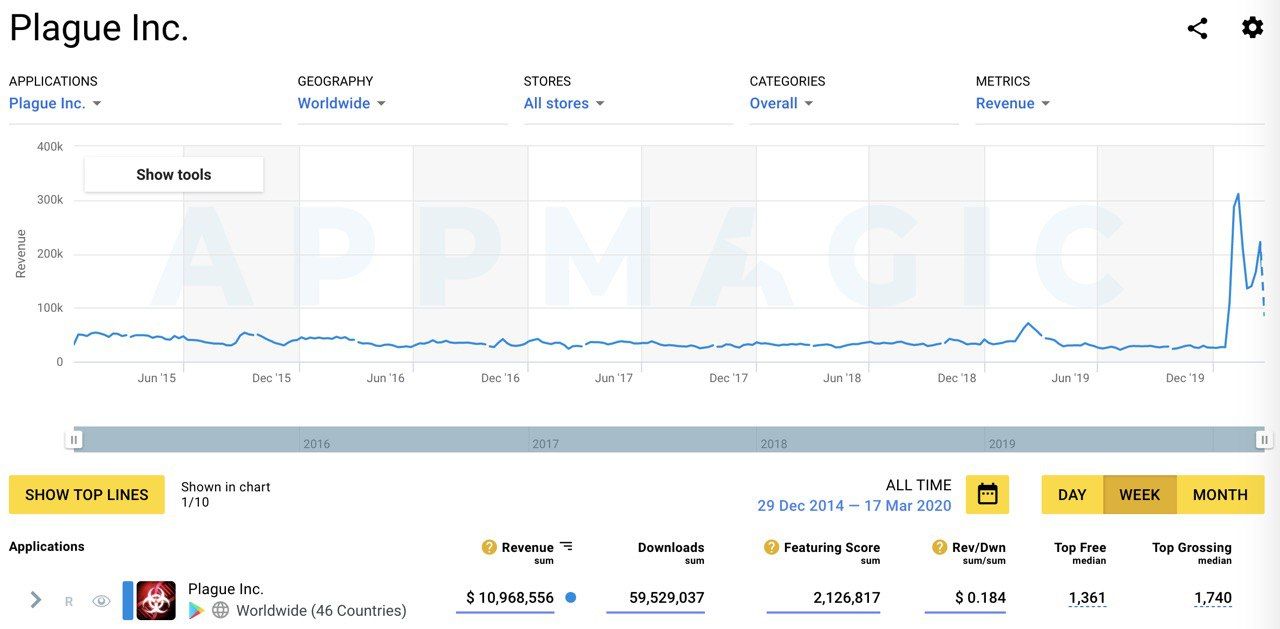Click the left handle of the time range slider
Screen dimensions: 1280x629
[74, 439]
